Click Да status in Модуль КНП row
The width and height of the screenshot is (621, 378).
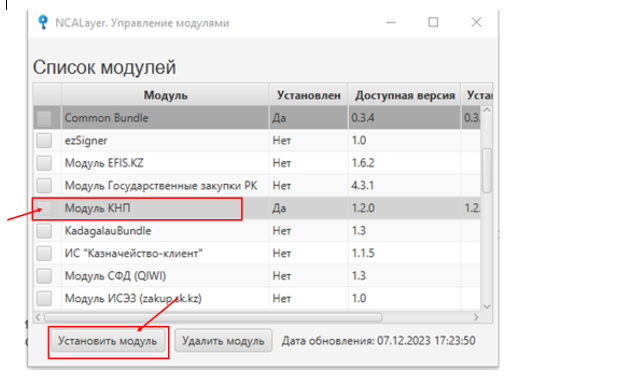point(279,208)
